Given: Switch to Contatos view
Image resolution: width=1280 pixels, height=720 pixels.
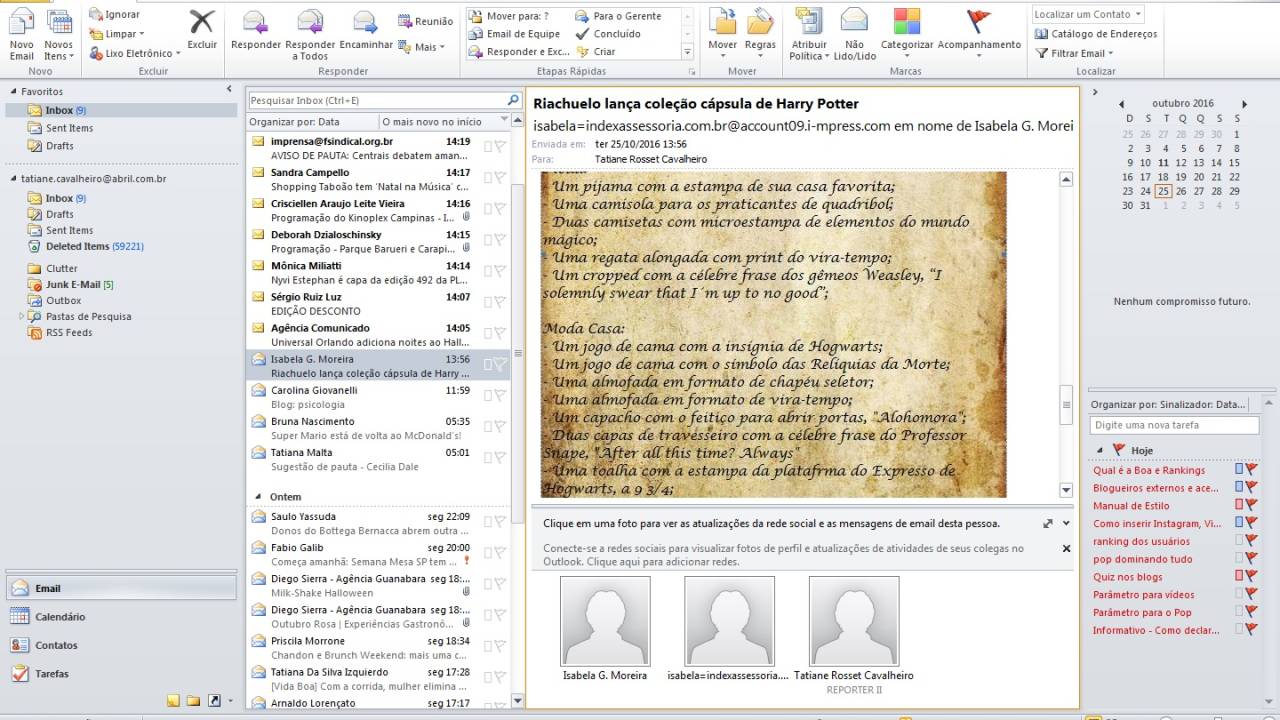Looking at the screenshot, I should coord(120,645).
